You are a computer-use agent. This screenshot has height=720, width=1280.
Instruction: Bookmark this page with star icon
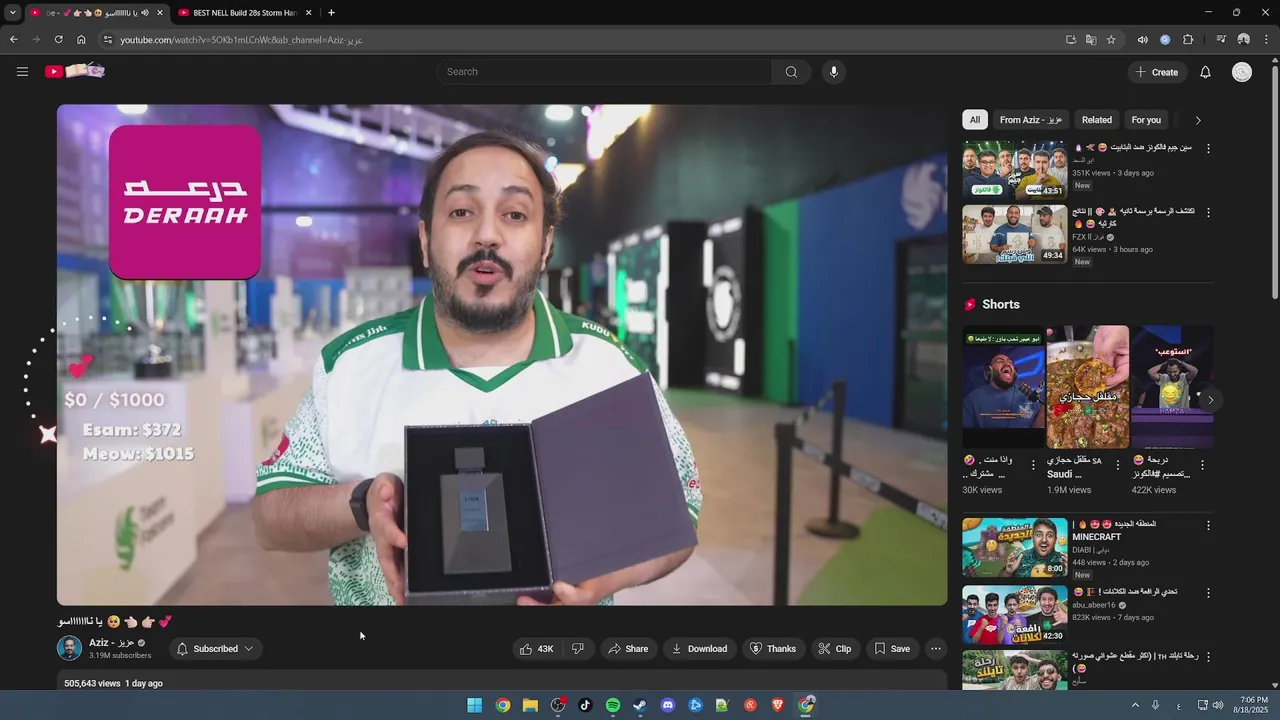pyautogui.click(x=1111, y=40)
